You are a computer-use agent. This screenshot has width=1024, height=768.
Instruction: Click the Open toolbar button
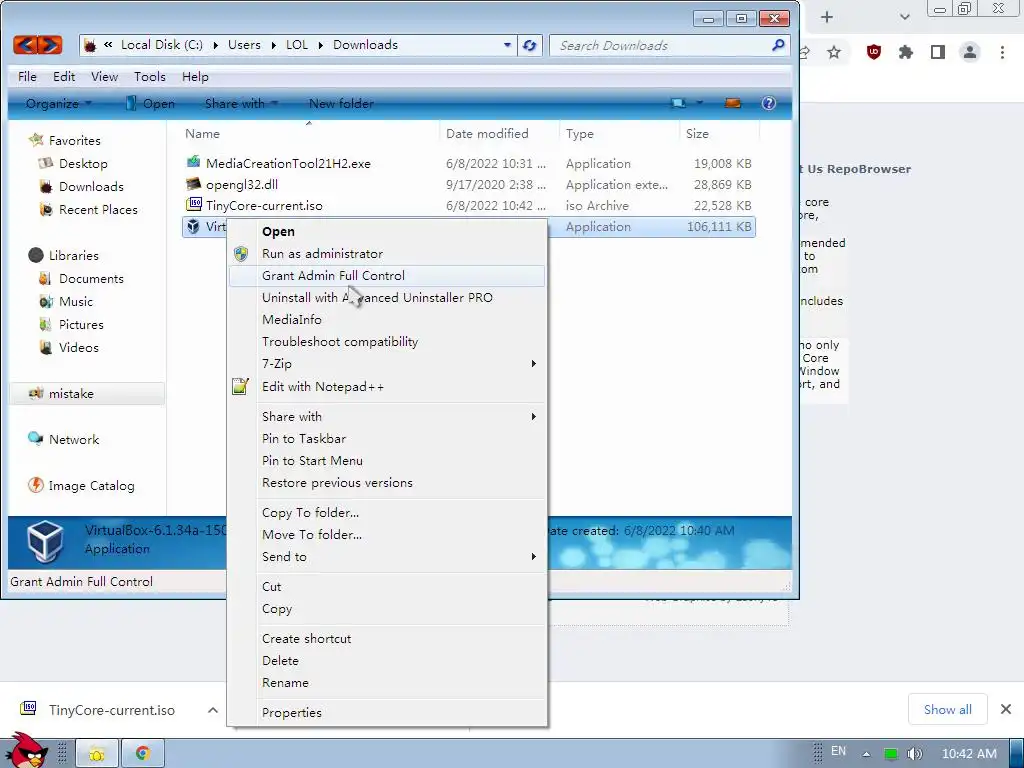151,103
